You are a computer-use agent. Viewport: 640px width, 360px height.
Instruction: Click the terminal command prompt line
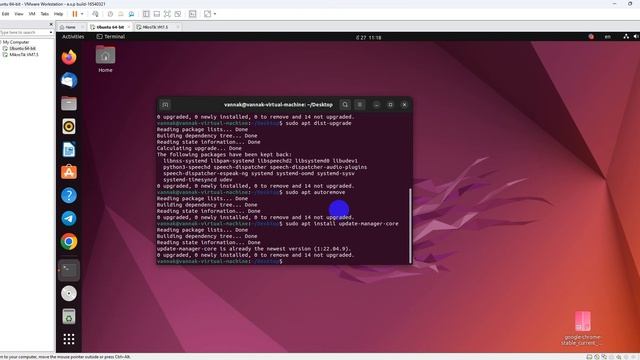(x=220, y=261)
